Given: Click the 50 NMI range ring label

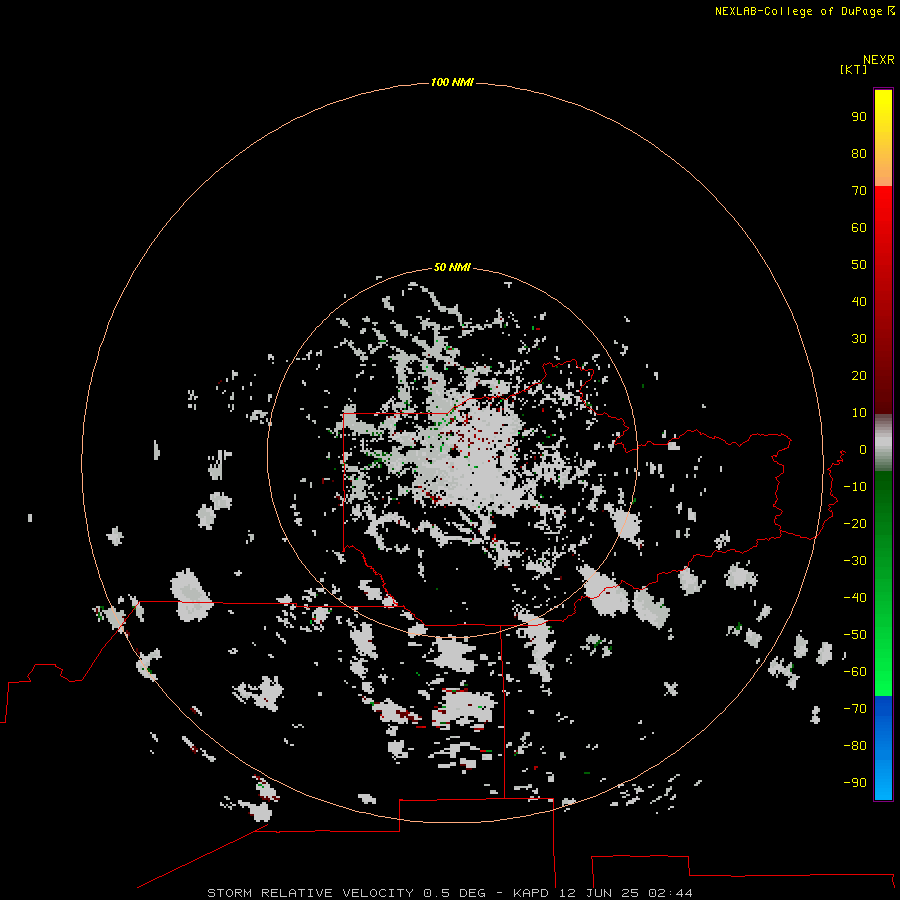Looking at the screenshot, I should click(452, 267).
